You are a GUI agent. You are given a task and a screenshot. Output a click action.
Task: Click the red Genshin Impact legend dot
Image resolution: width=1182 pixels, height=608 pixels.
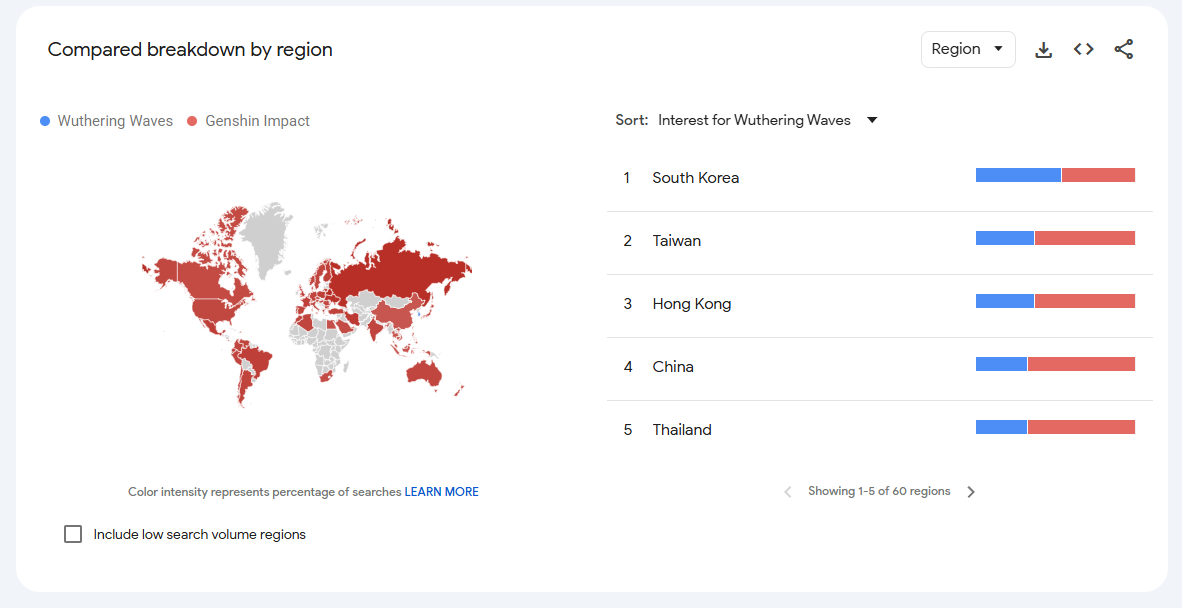(192, 121)
